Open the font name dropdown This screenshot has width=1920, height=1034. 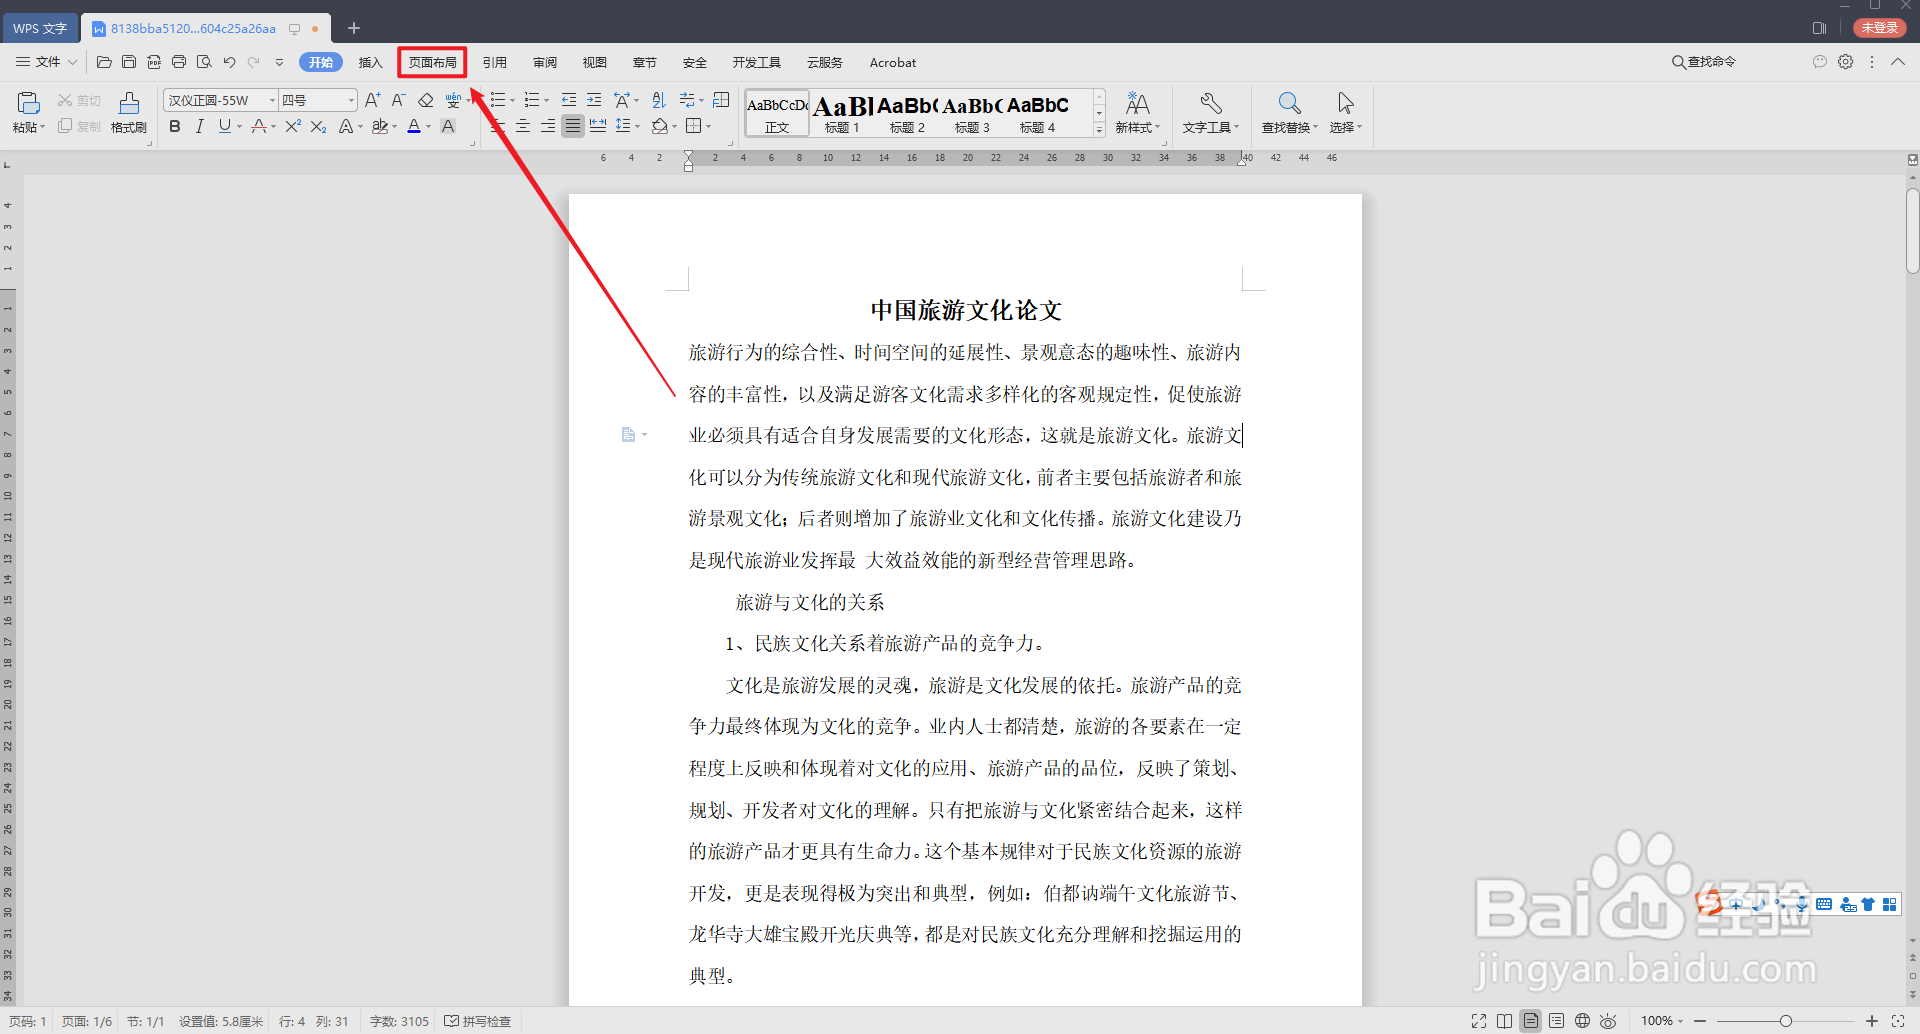[x=272, y=100]
